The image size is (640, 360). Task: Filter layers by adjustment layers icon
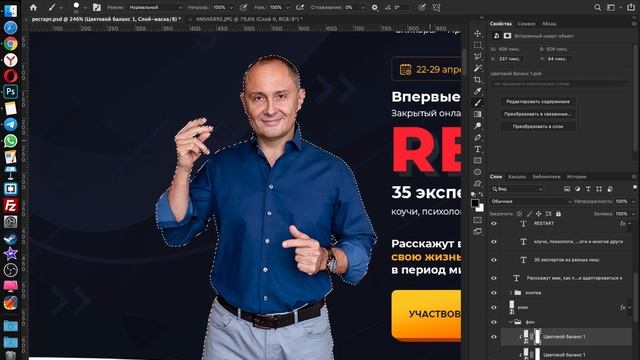[578, 189]
